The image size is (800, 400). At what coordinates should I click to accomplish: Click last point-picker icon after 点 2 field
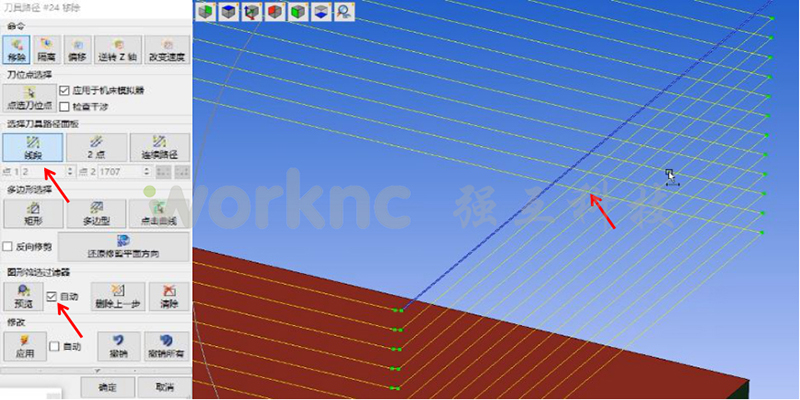click(181, 172)
